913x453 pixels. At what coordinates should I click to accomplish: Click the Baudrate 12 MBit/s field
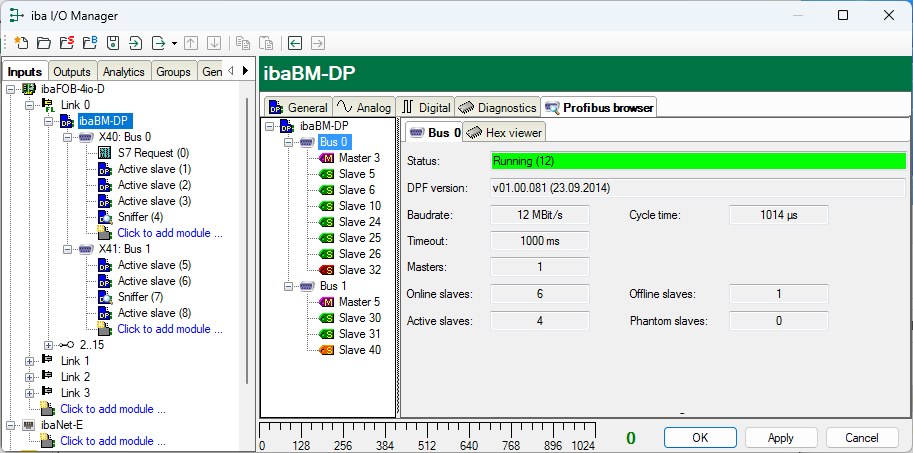click(x=540, y=215)
